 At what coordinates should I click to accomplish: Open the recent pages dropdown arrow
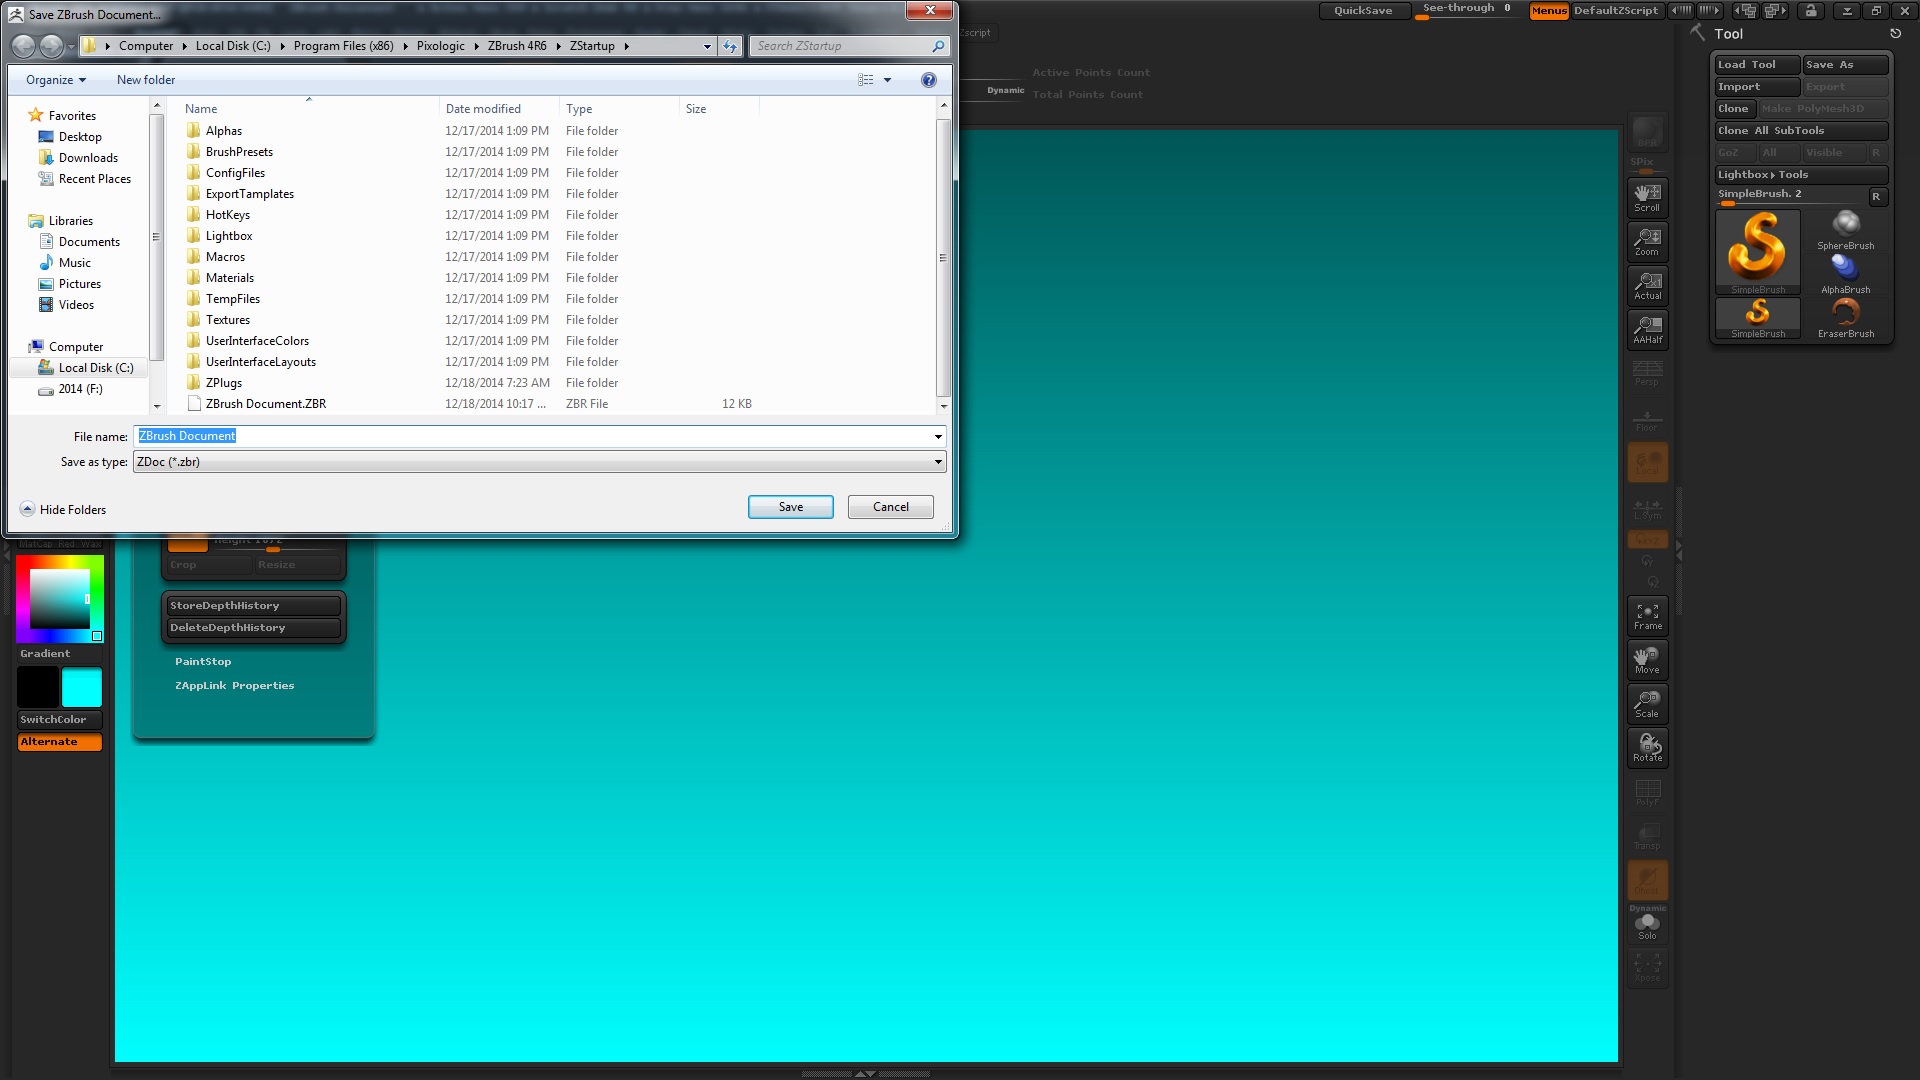71,46
